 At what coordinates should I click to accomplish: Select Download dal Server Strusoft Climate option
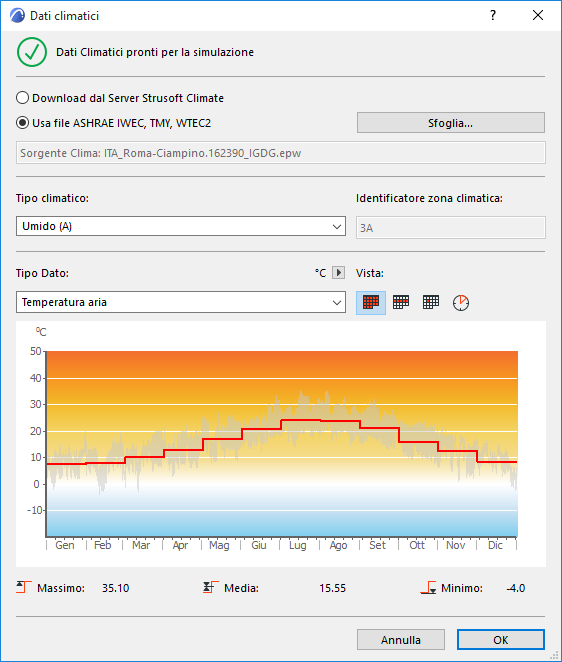click(120, 98)
